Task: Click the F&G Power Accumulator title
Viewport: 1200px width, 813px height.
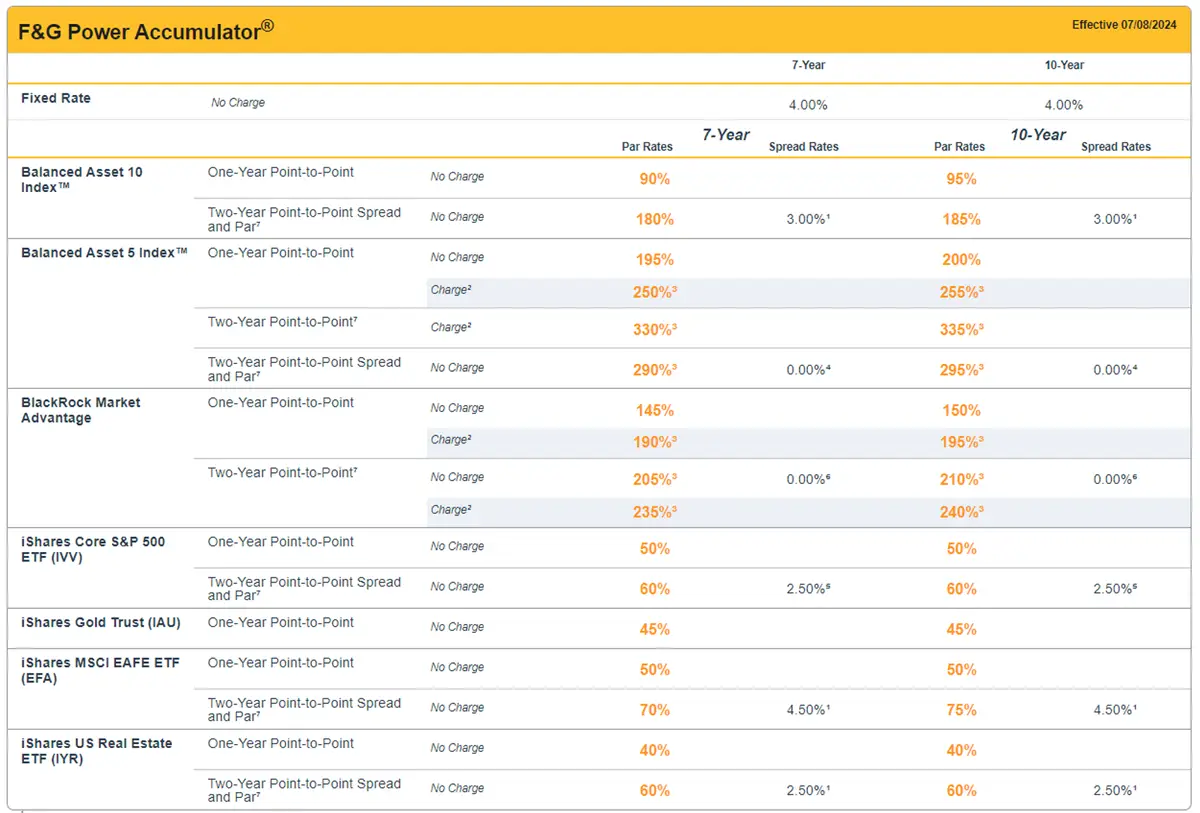Action: [x=146, y=30]
